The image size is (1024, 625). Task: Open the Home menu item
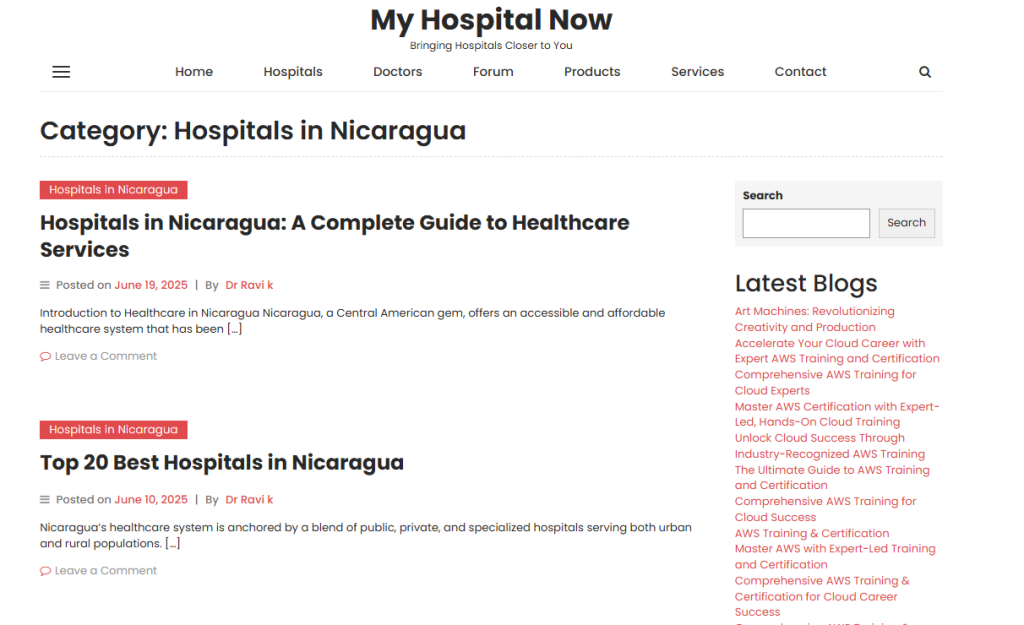[194, 72]
